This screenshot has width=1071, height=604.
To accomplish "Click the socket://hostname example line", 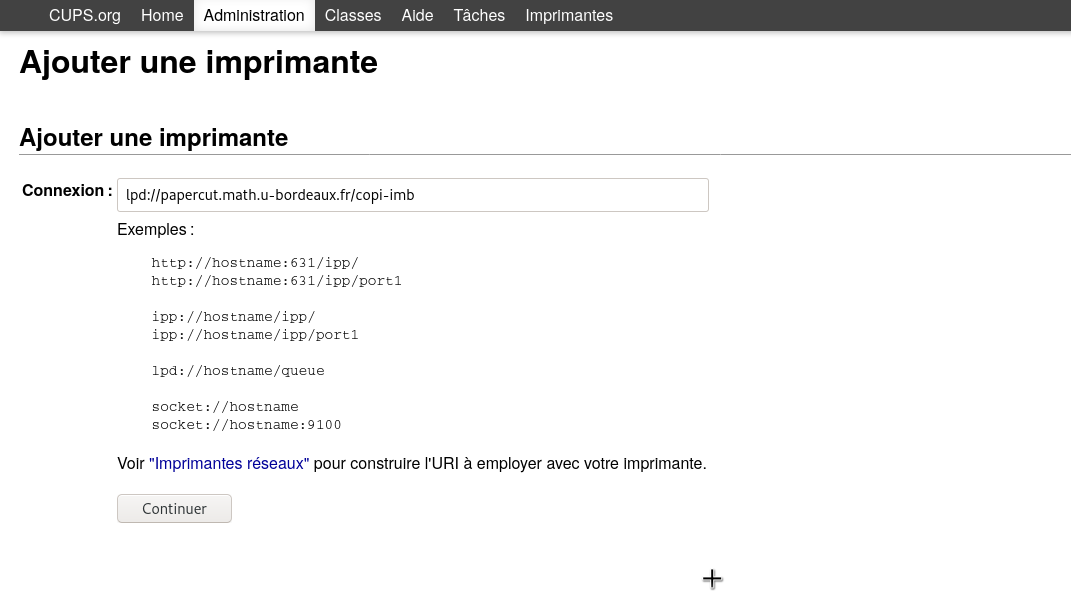I will (x=225, y=407).
